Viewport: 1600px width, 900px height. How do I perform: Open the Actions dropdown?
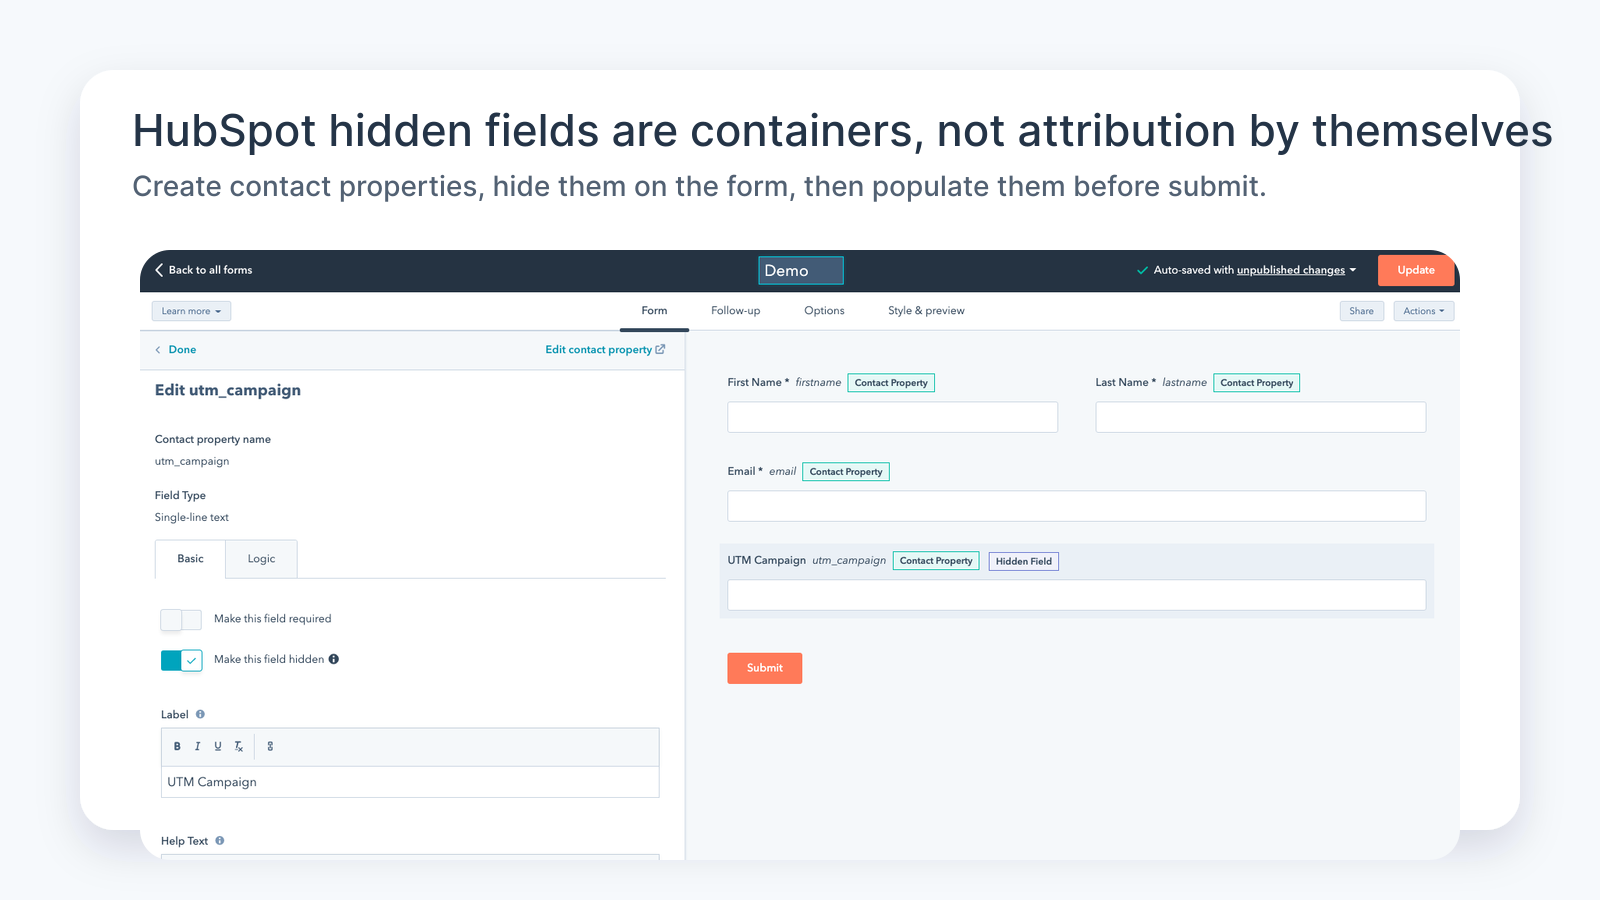point(1424,311)
